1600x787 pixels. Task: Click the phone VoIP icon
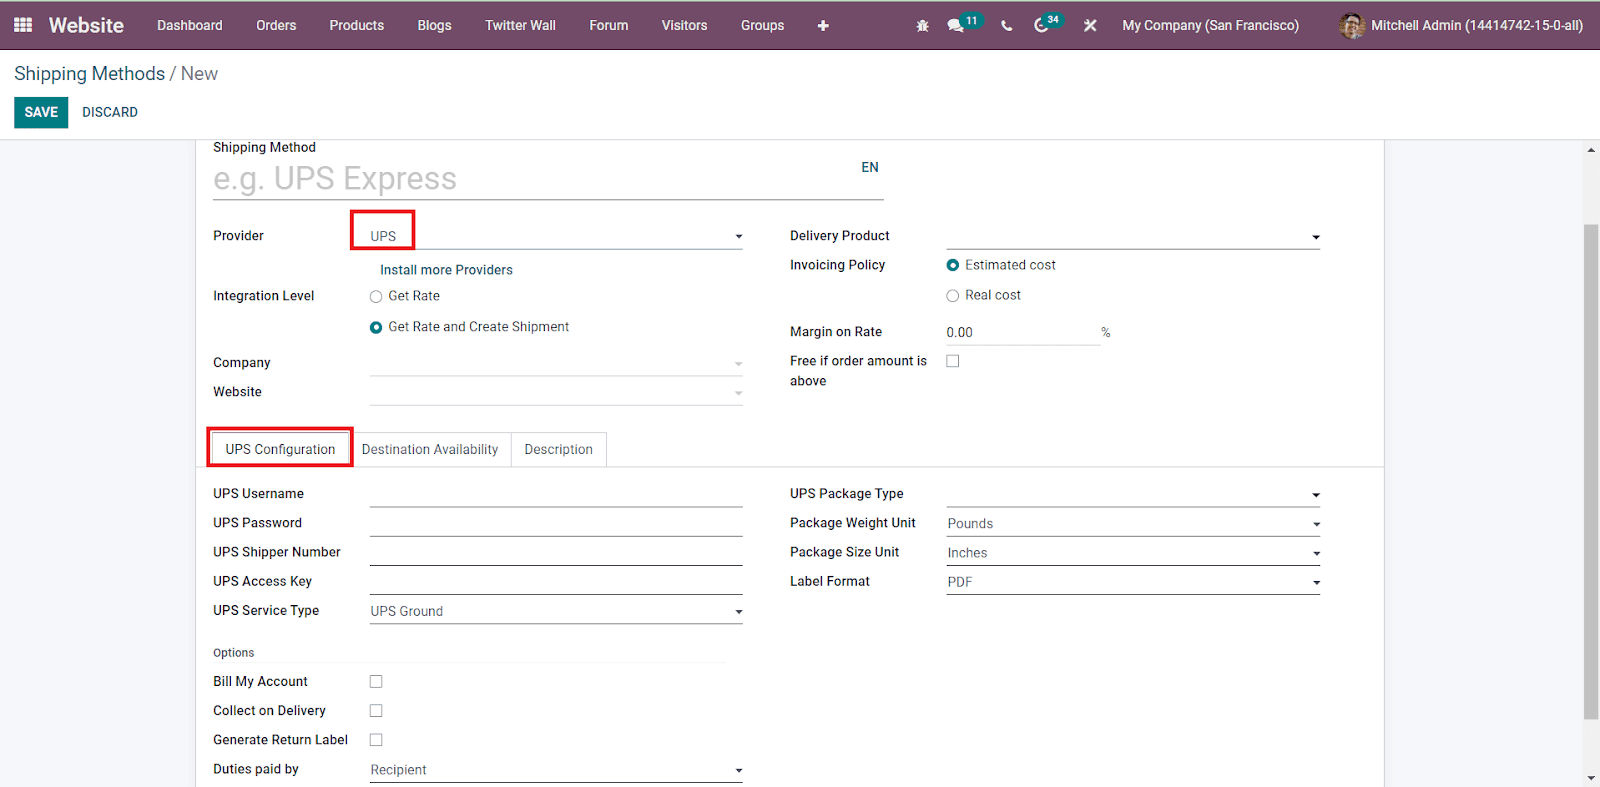click(x=1006, y=26)
